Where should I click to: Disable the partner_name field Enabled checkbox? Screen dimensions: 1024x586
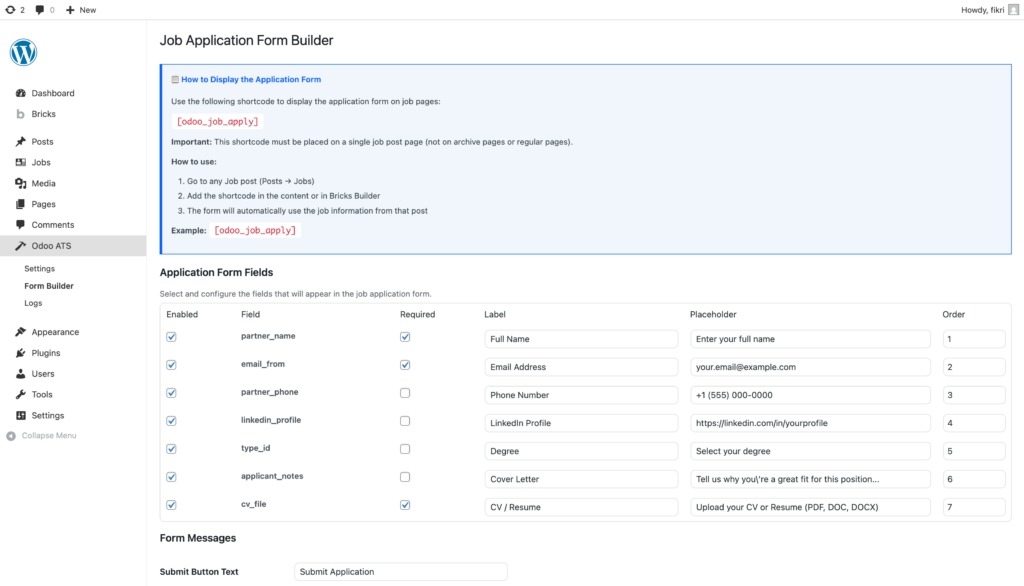[x=171, y=337]
